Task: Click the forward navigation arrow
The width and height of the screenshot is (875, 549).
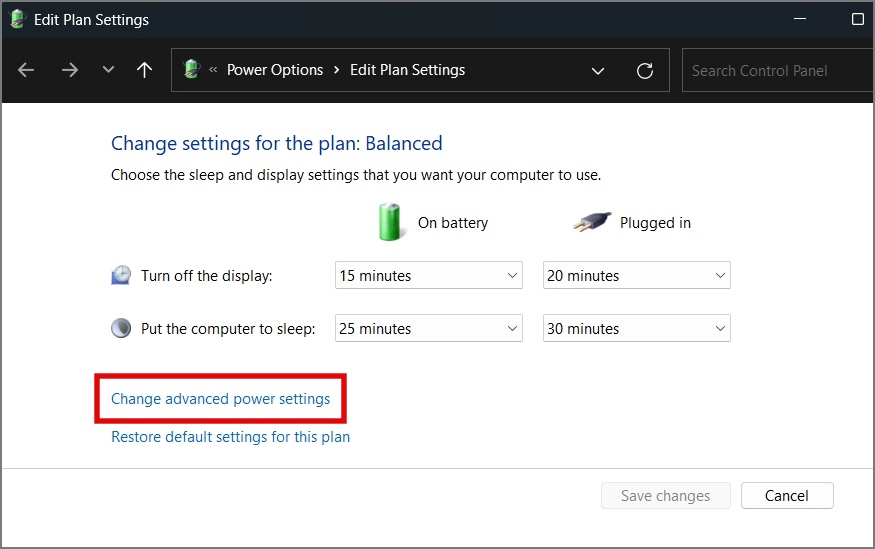Action: [70, 70]
